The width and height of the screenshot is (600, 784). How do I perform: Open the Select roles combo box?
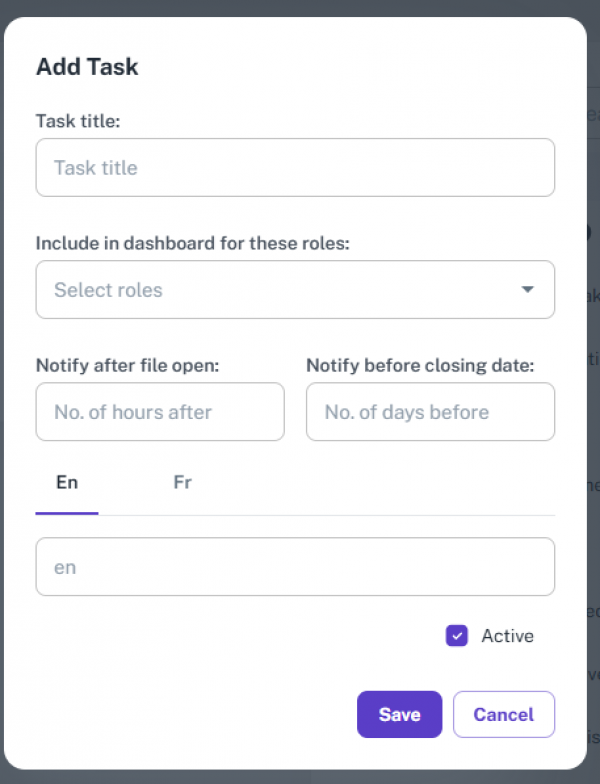(x=280, y=290)
